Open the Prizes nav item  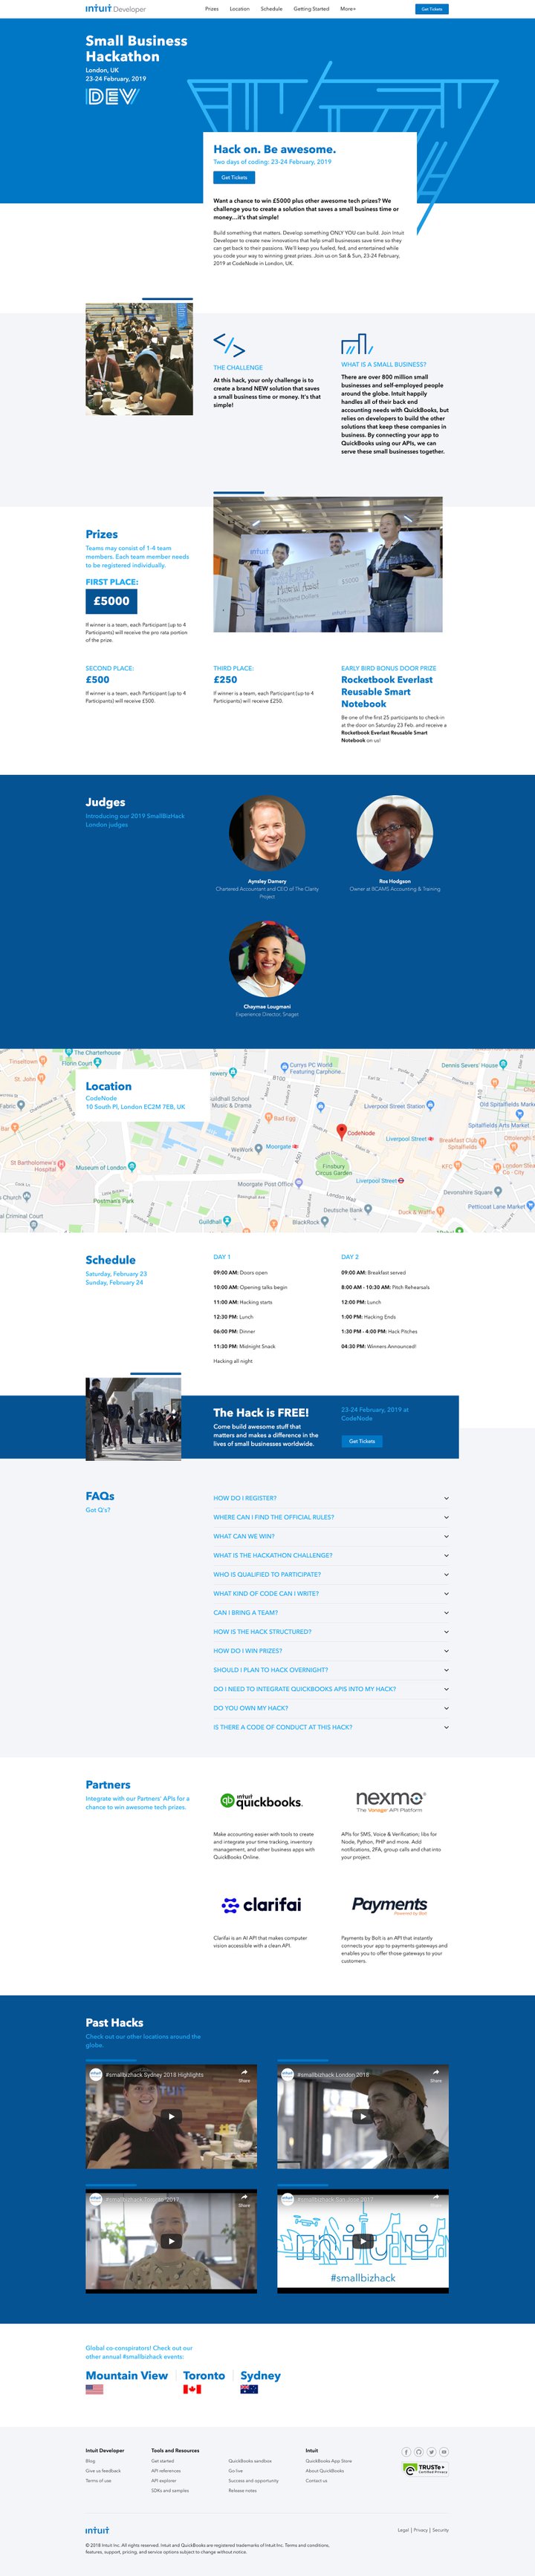pos(212,9)
